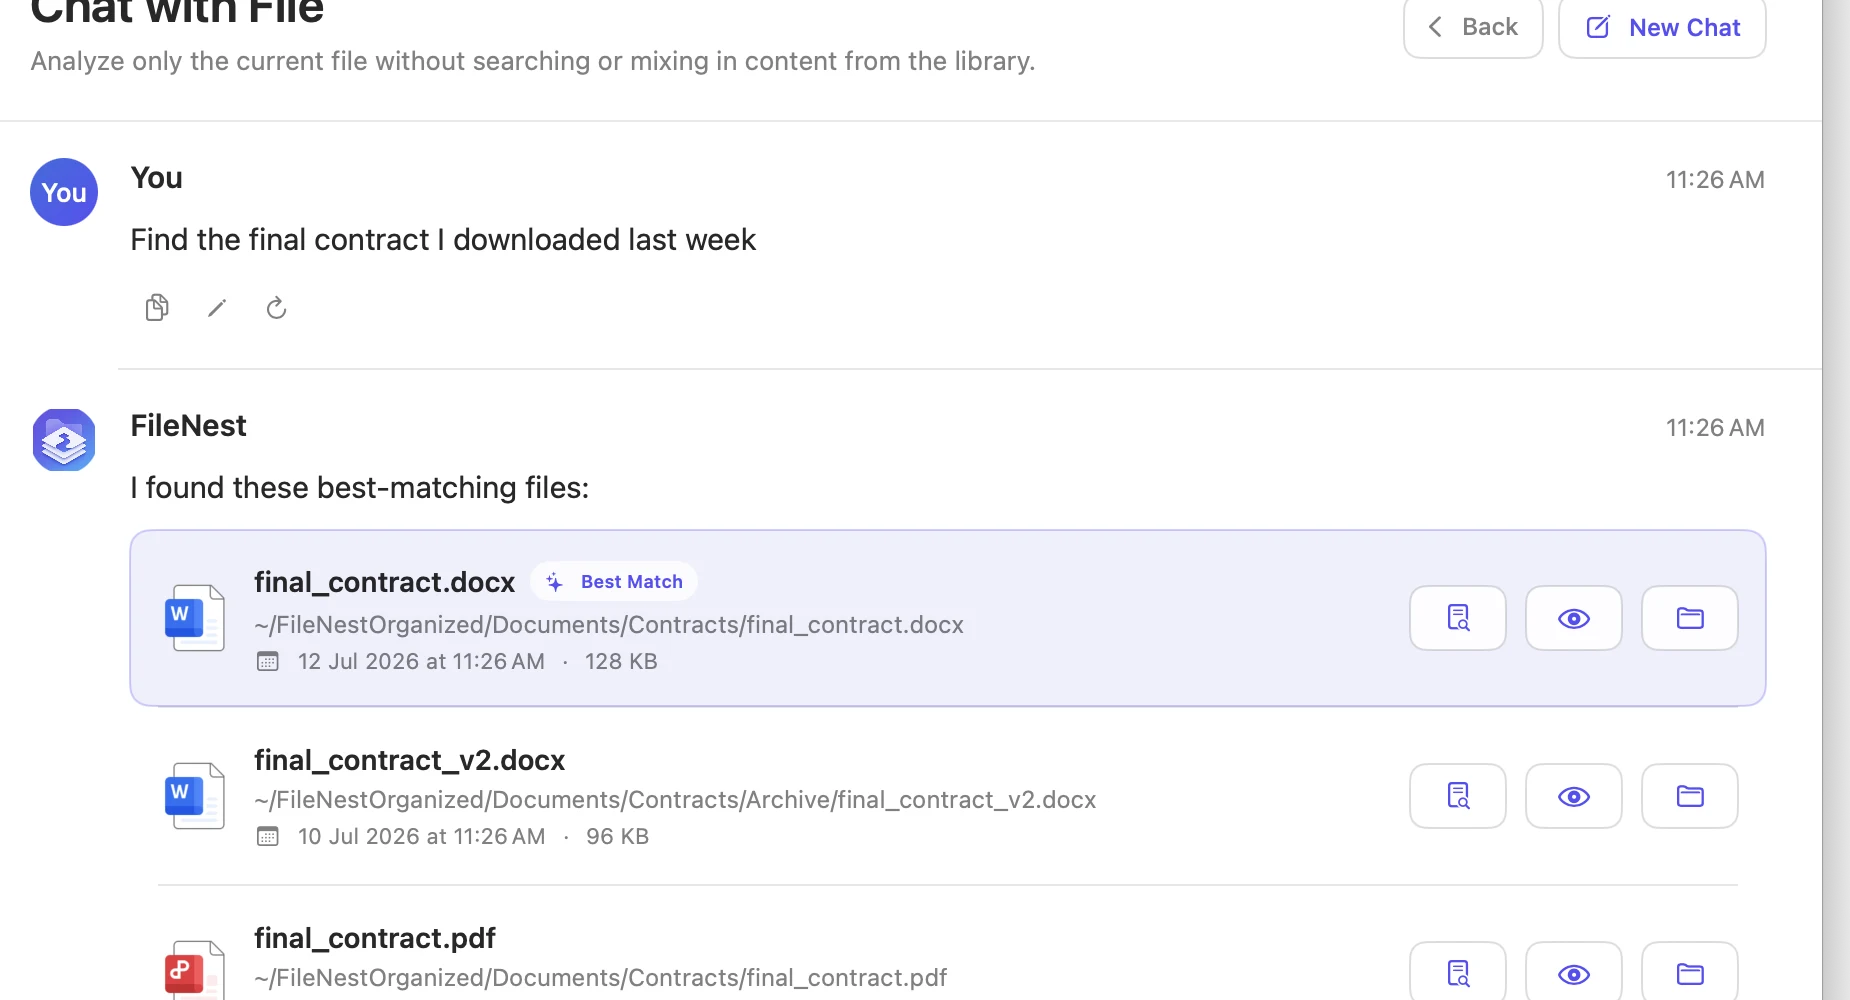This screenshot has width=1850, height=1000.
Task: Click the calendar icon beside 10 Jul 2026
Action: click(x=268, y=836)
